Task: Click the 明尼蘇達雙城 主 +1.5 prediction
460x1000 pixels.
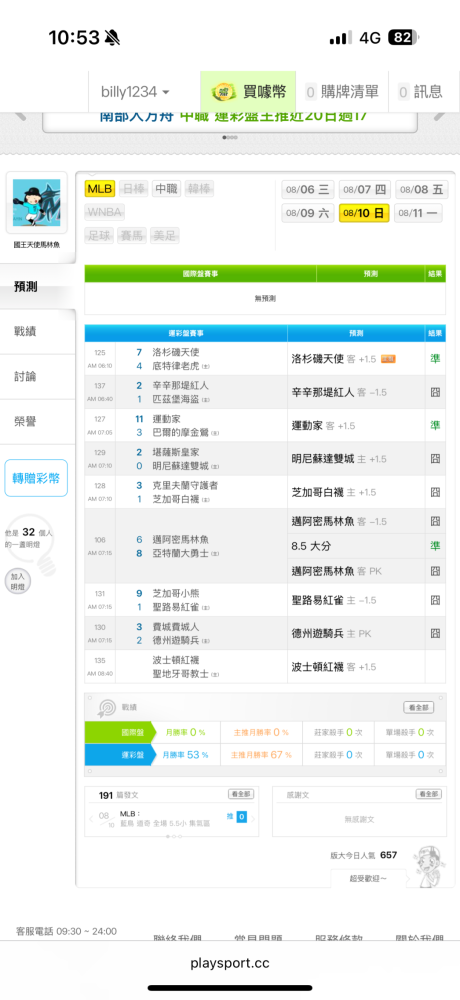Action: pyautogui.click(x=338, y=459)
